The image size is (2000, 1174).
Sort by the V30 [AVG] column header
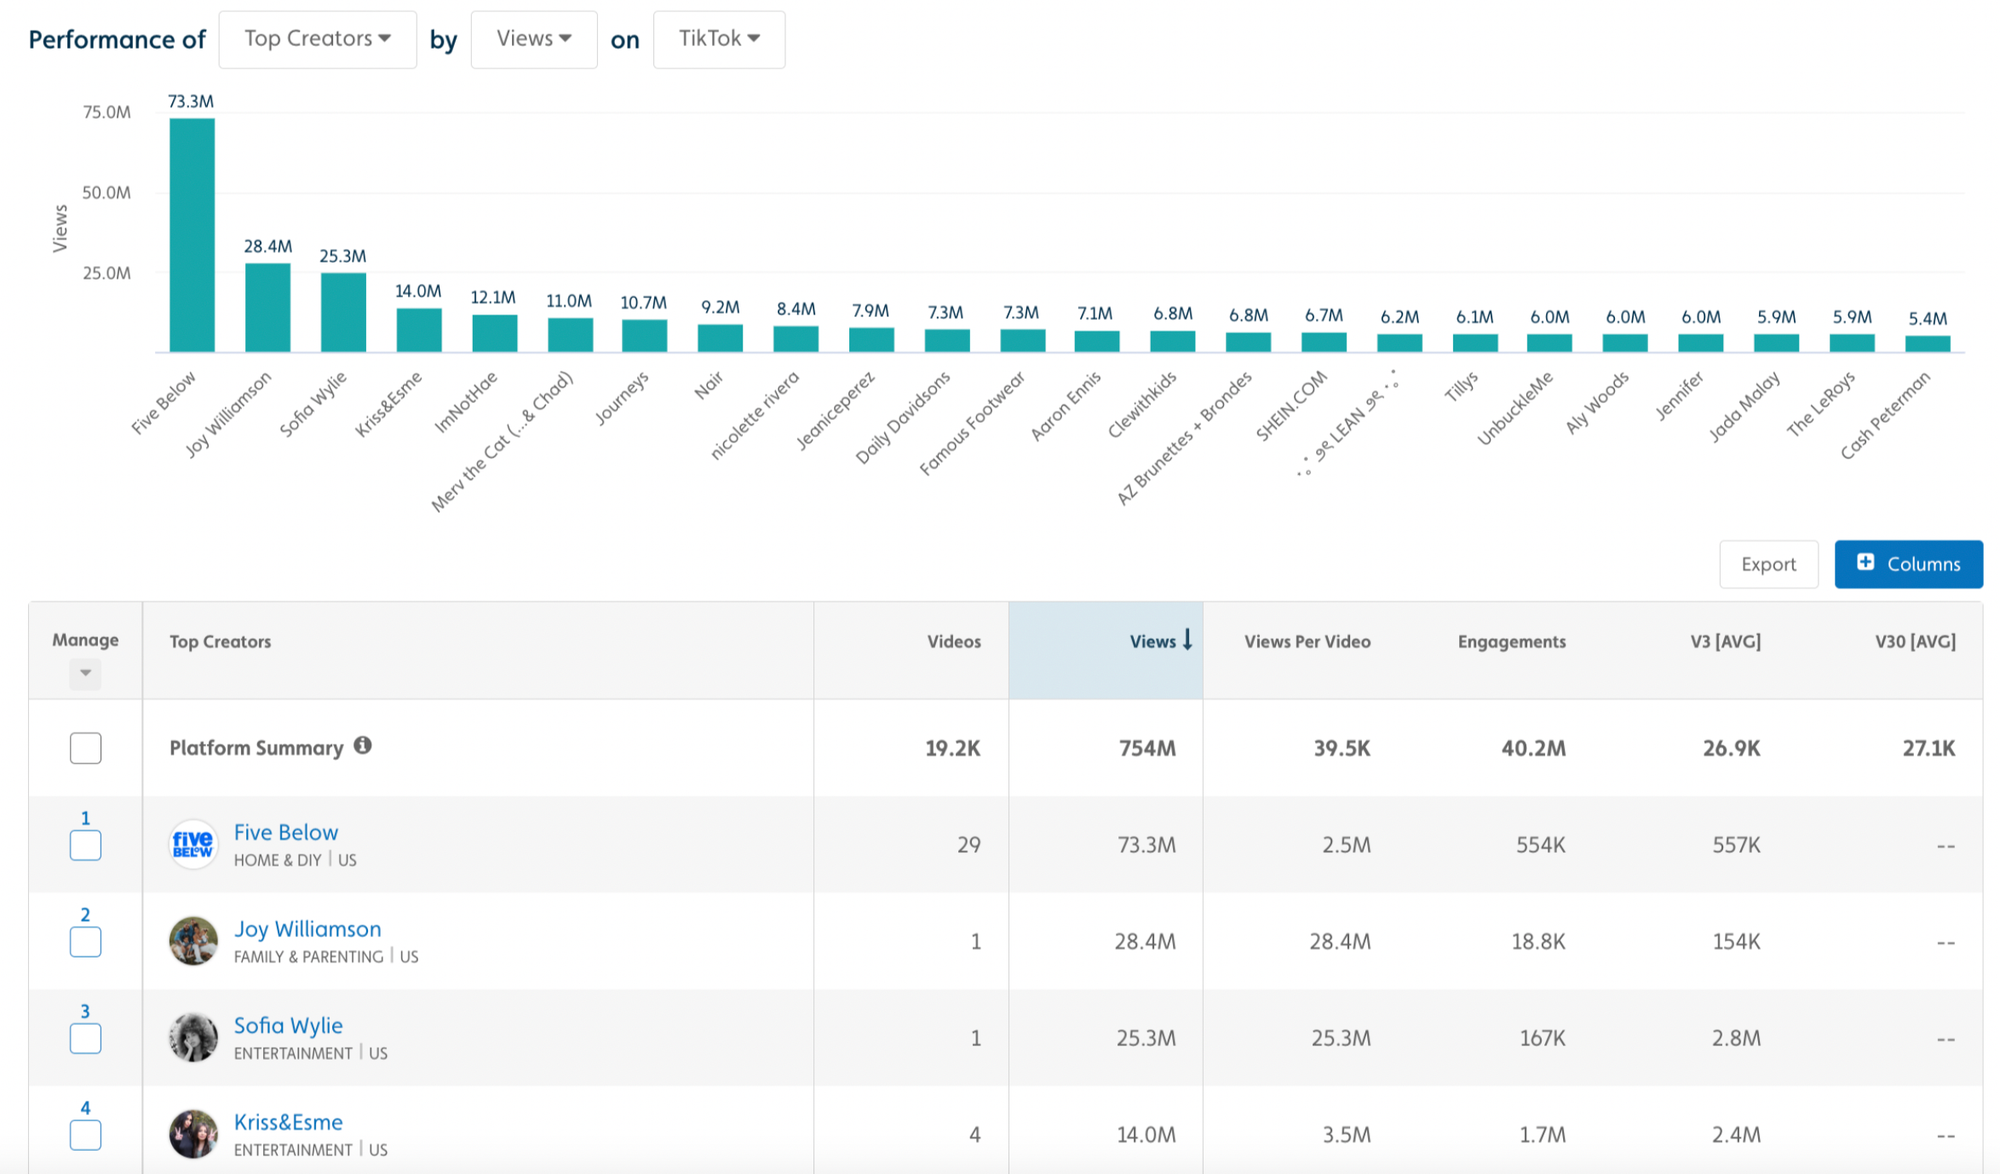tap(1915, 641)
